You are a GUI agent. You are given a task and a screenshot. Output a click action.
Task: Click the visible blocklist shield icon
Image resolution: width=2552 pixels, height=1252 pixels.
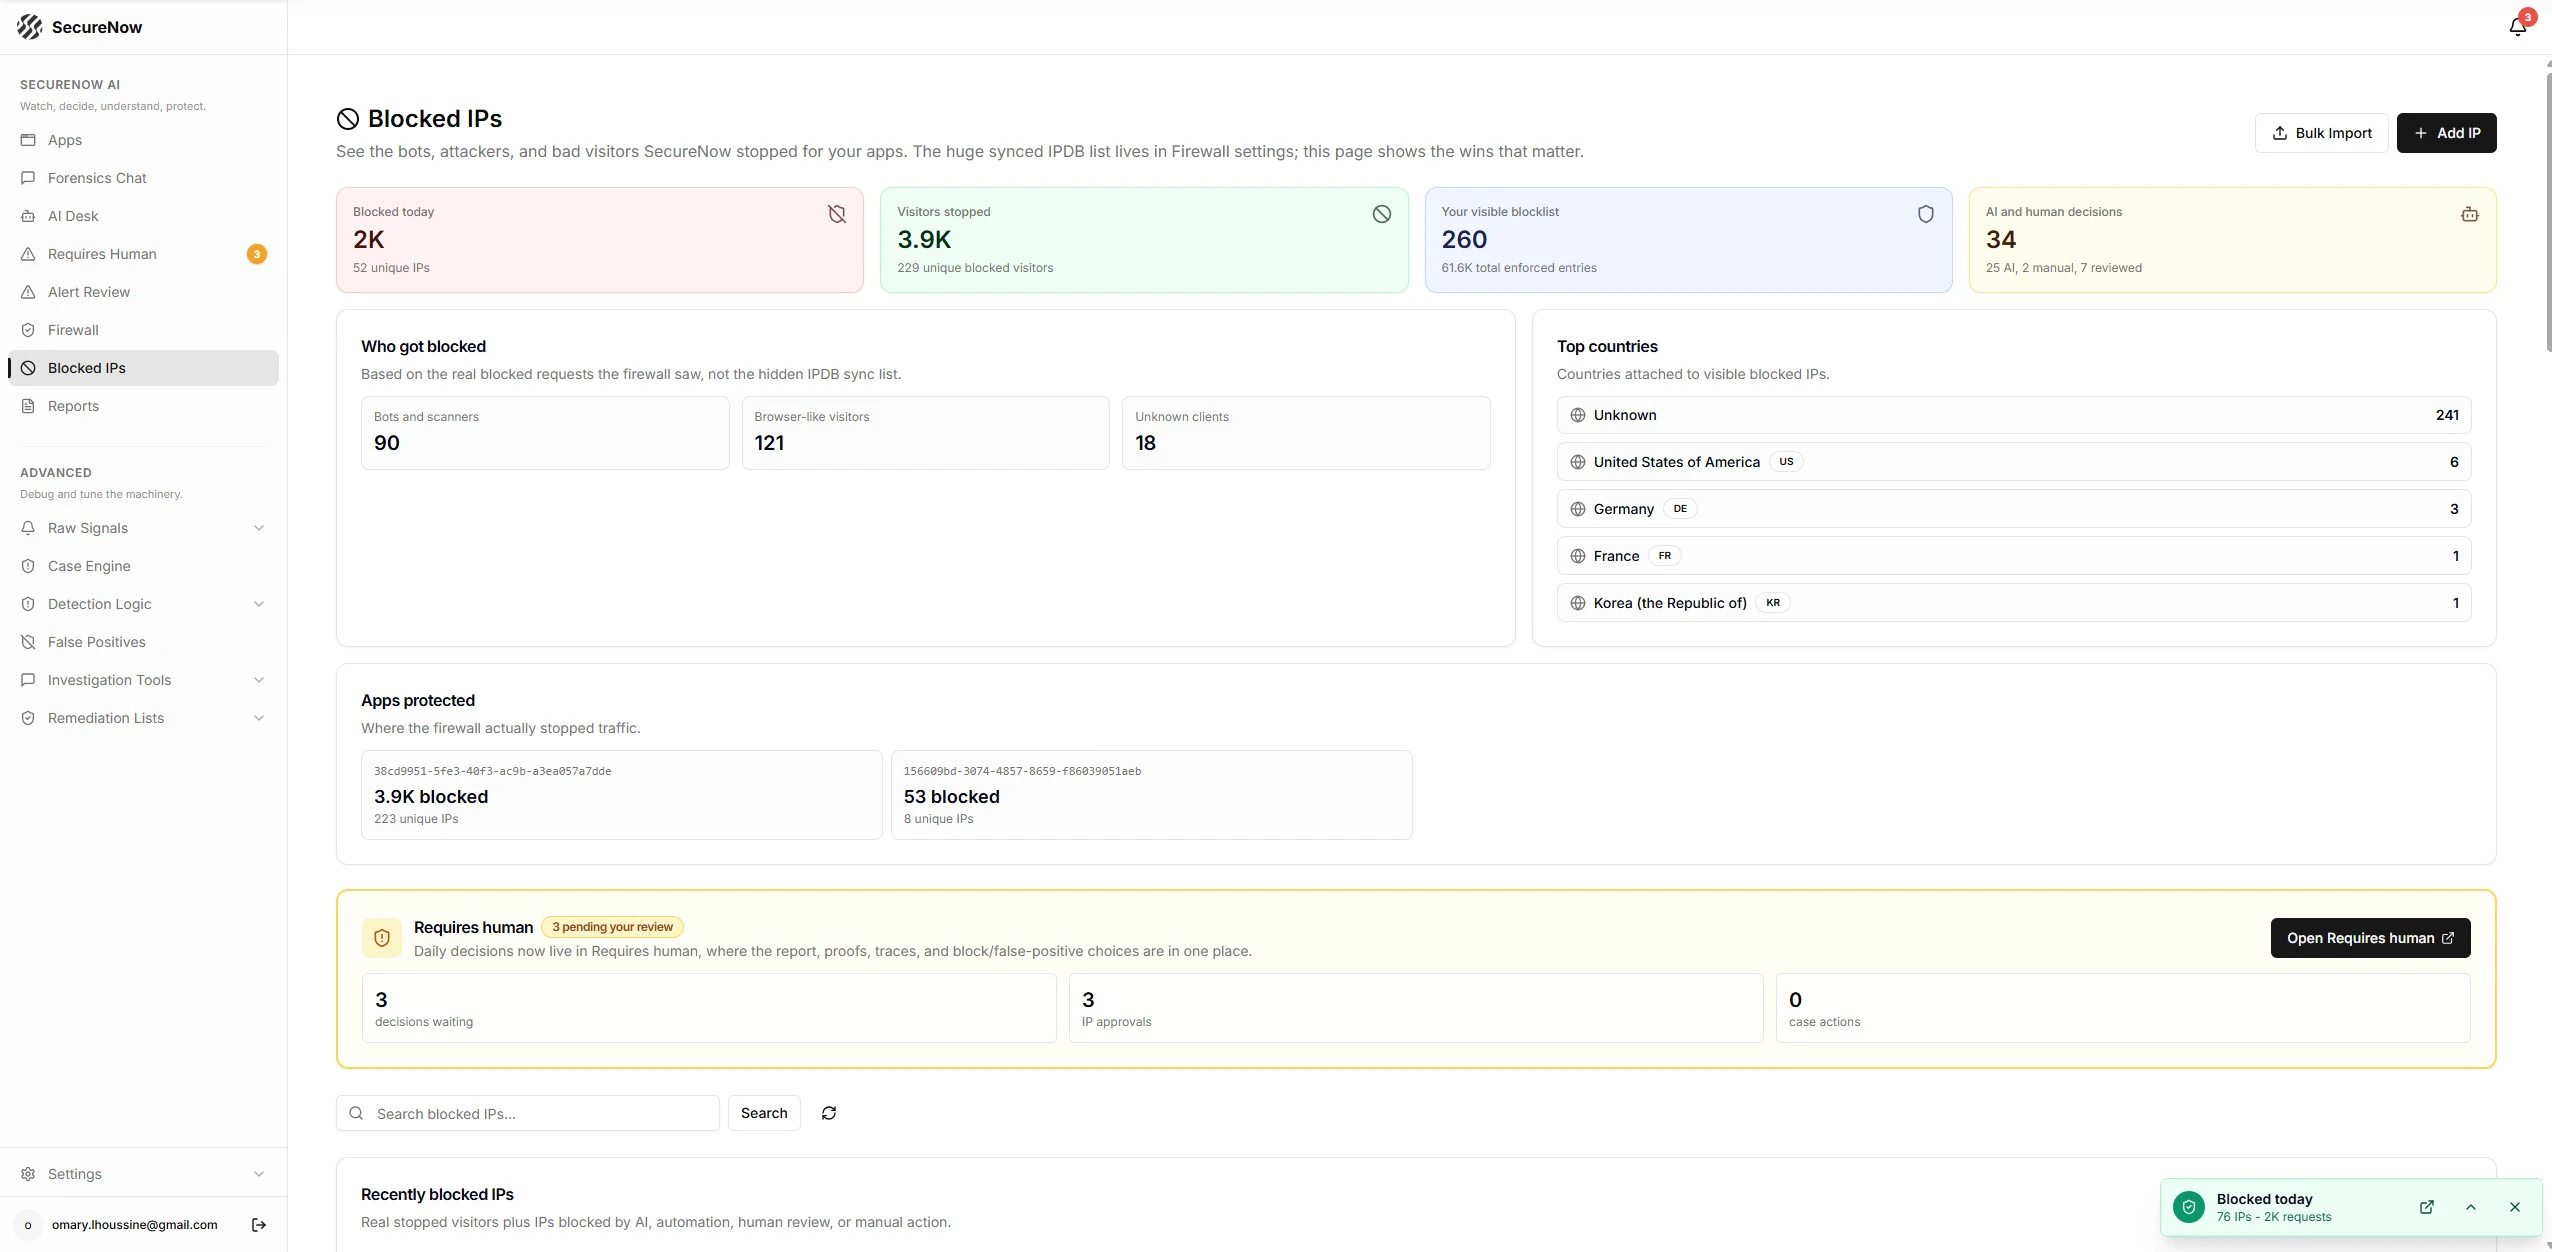point(1925,214)
